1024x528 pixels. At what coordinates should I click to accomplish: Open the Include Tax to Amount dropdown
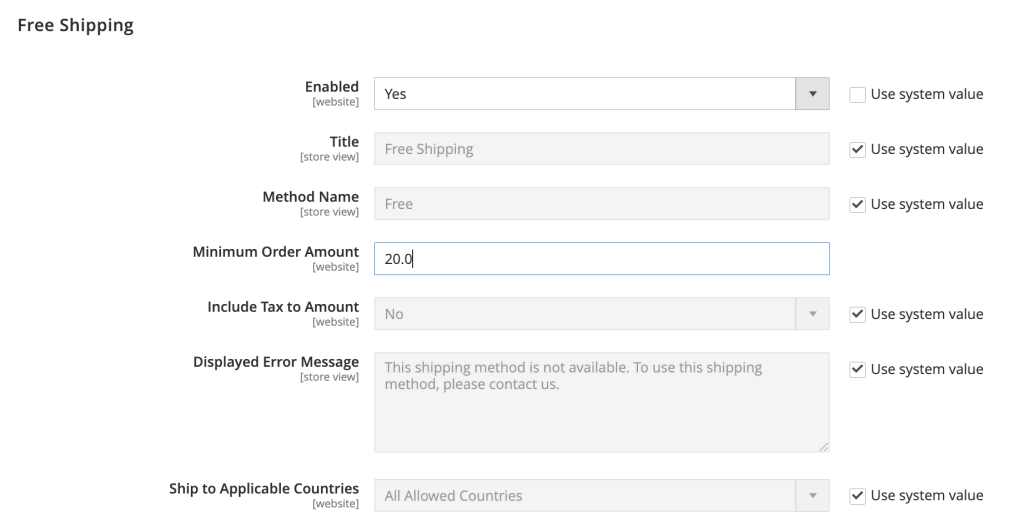coord(601,314)
